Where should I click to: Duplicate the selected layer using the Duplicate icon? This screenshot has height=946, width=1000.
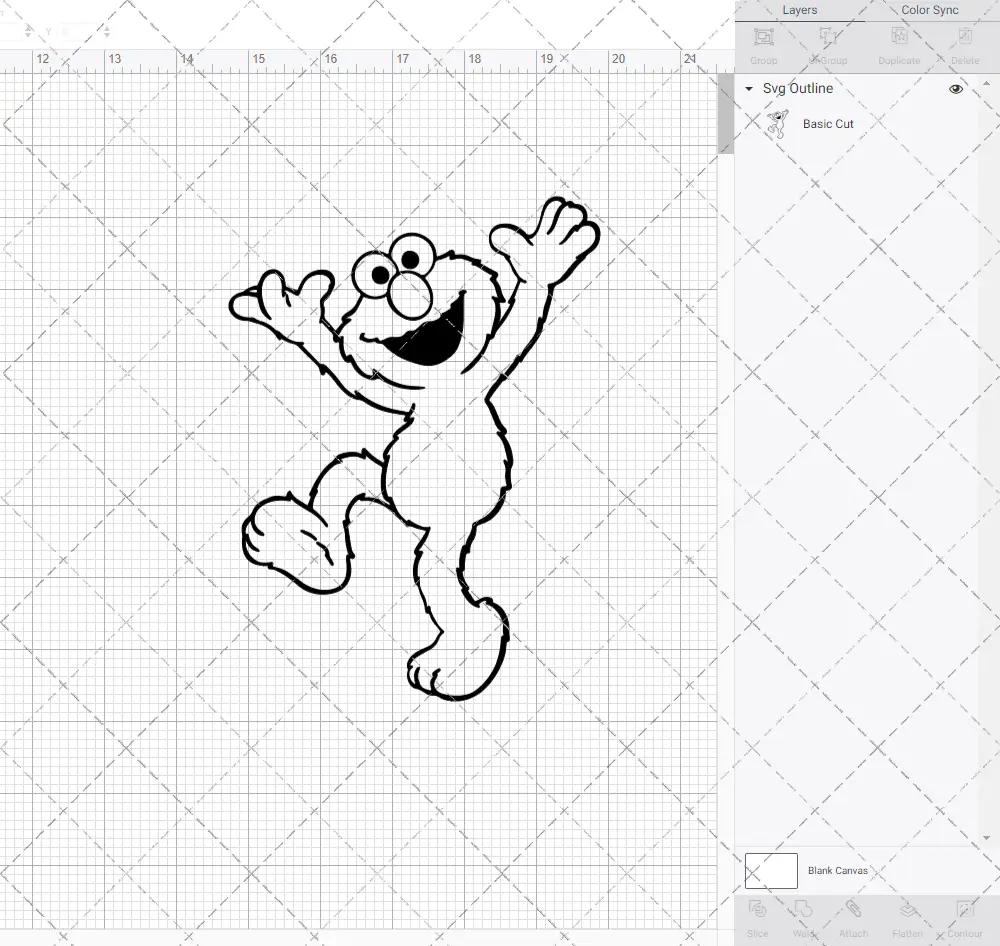(x=897, y=44)
